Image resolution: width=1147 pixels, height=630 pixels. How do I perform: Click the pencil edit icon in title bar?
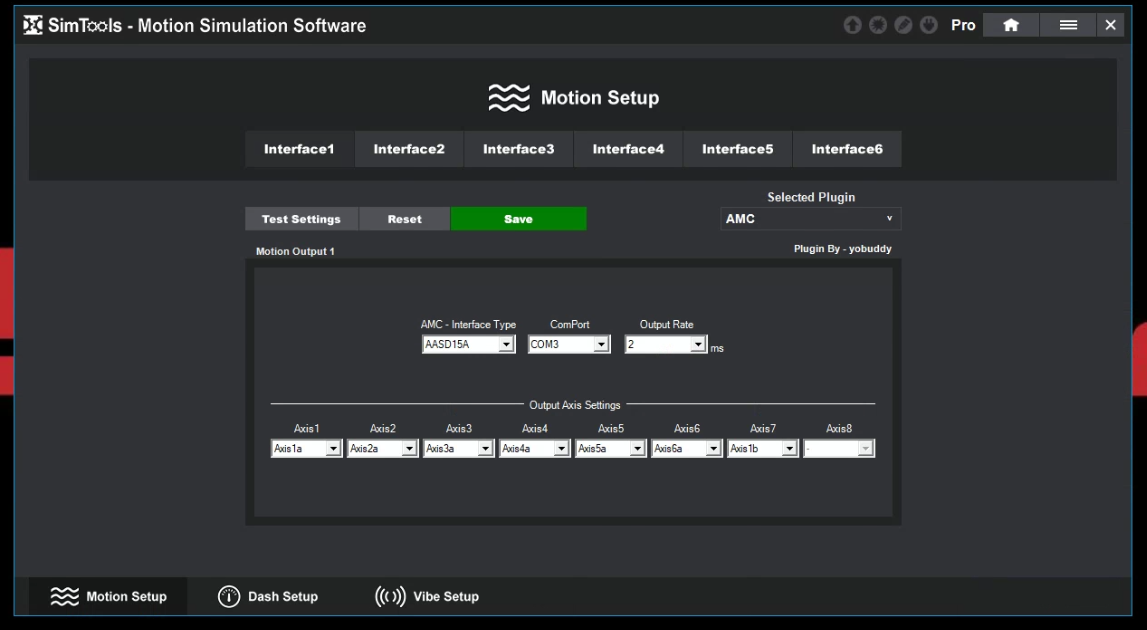tap(902, 25)
